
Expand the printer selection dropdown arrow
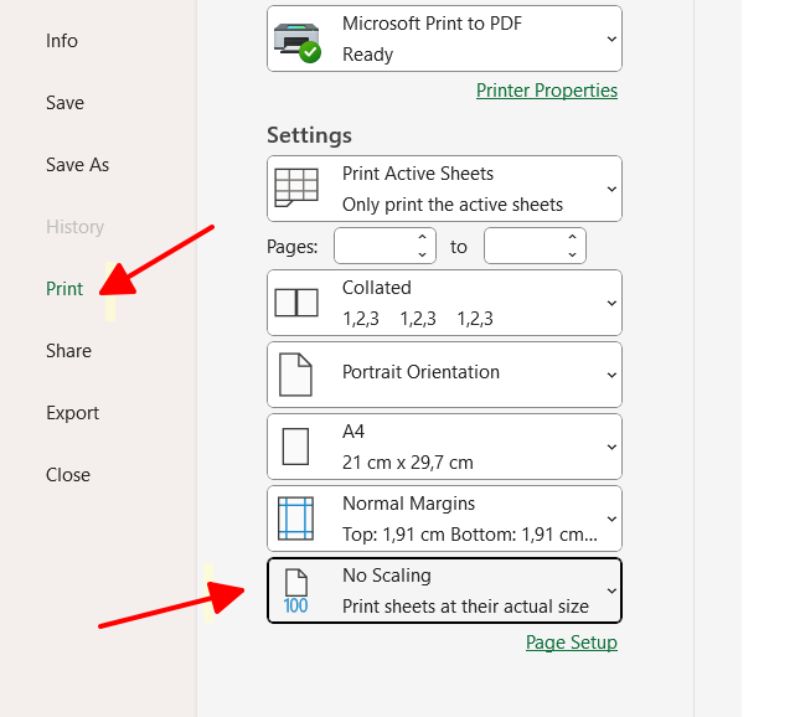(611, 39)
